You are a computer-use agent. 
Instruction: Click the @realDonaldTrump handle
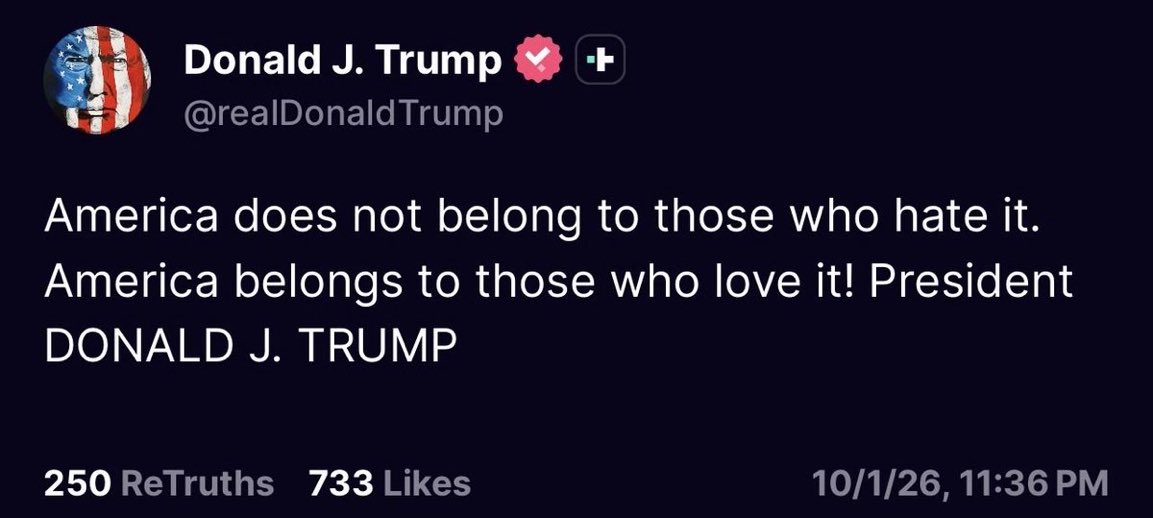(x=343, y=115)
